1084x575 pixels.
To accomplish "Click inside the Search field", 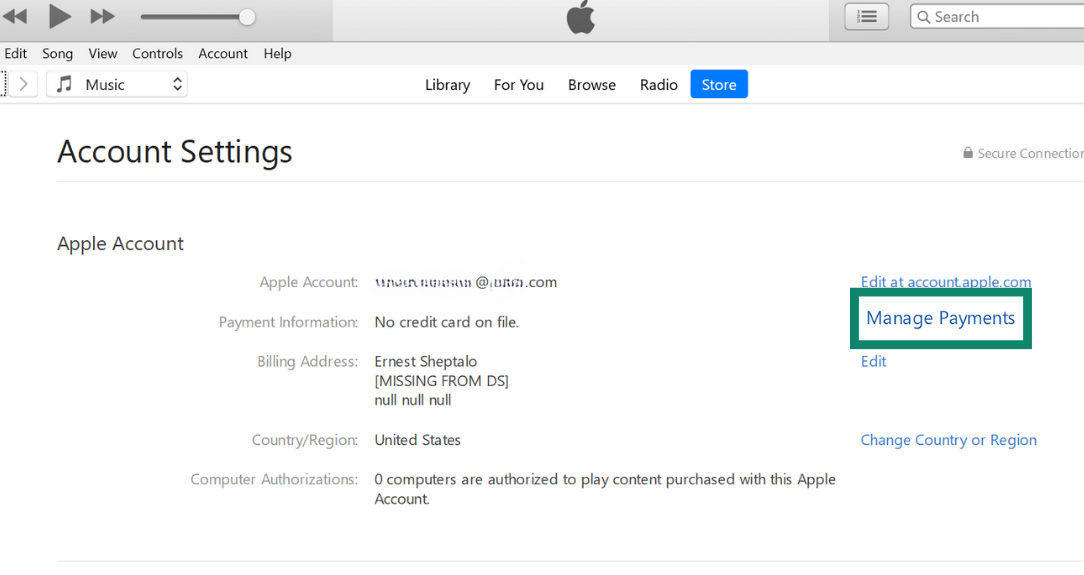I will coord(1000,17).
